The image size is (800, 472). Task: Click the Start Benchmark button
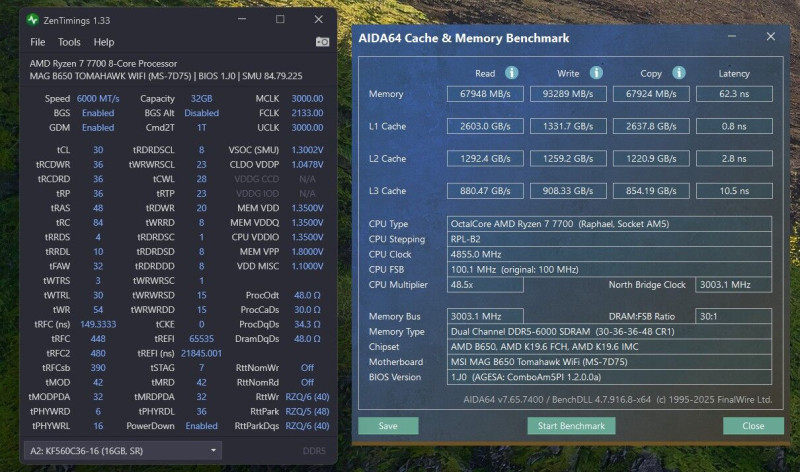[571, 426]
